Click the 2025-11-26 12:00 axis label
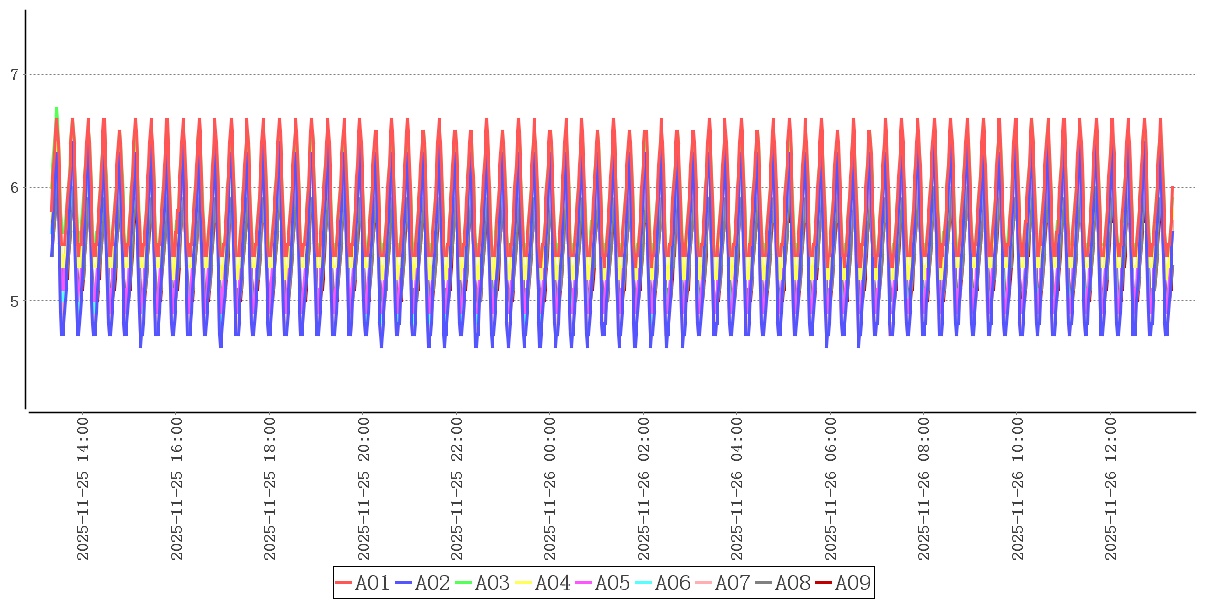This screenshot has height=600, width=1207. [1111, 489]
